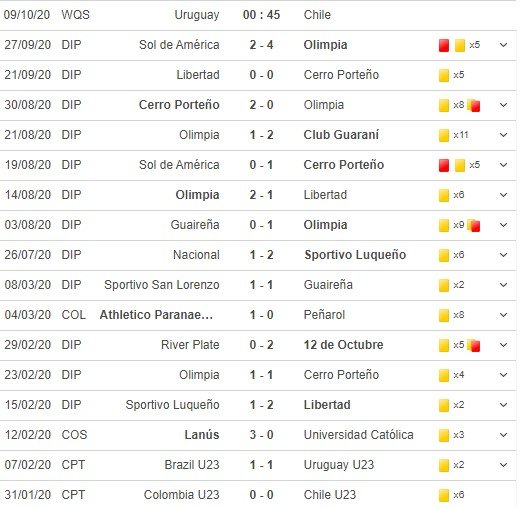Click yellow card icon in Colombia U23 vs Chile U23 row
The width and height of the screenshot is (521, 508).
click(x=444, y=495)
